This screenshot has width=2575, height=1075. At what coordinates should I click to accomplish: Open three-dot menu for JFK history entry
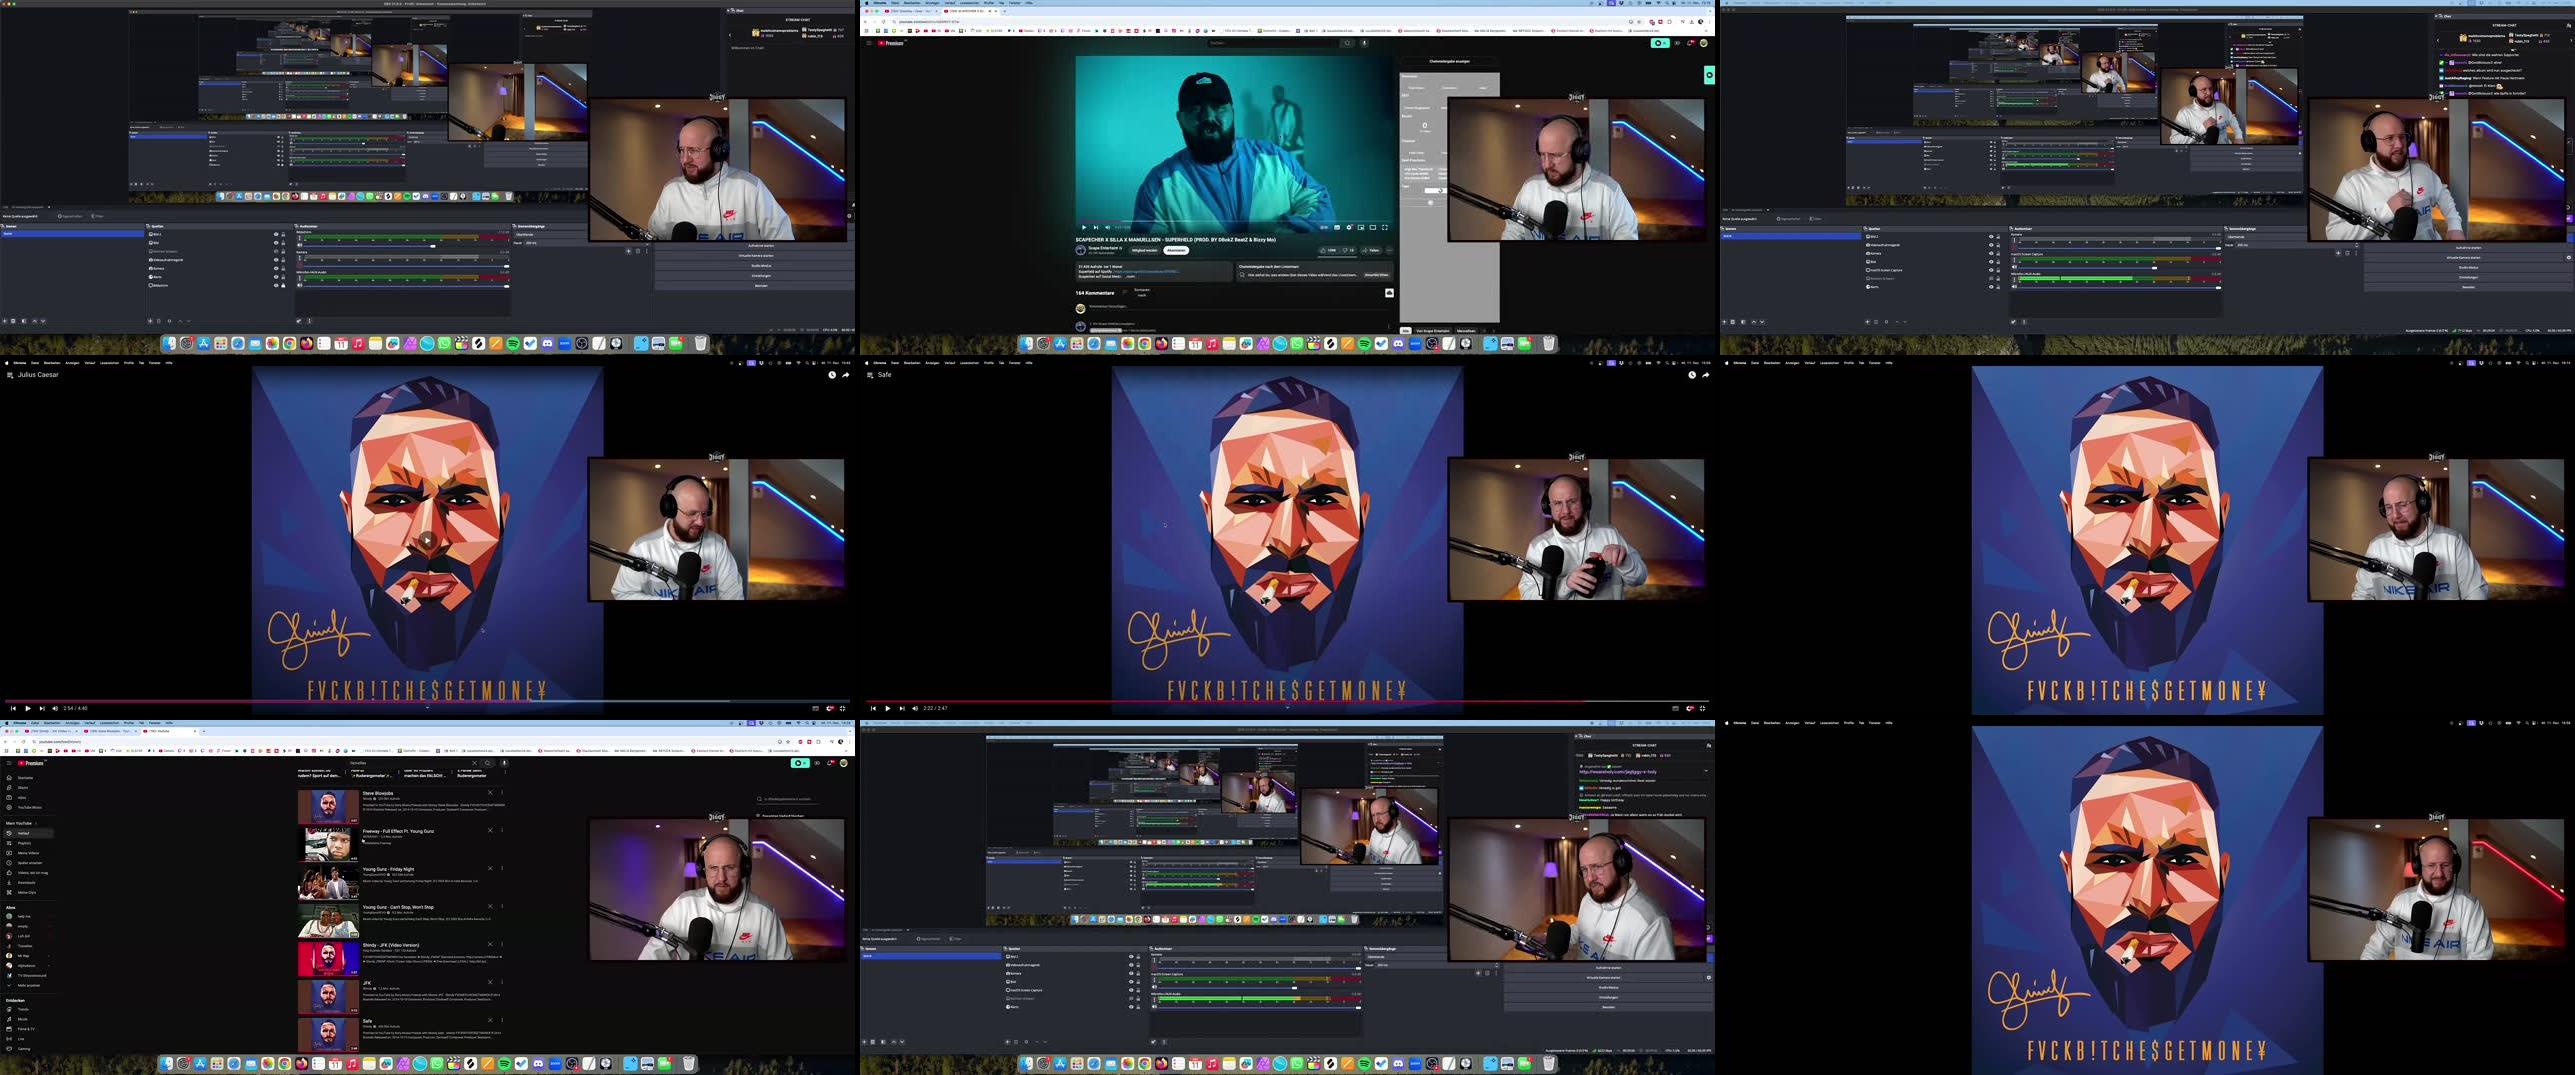tap(502, 982)
